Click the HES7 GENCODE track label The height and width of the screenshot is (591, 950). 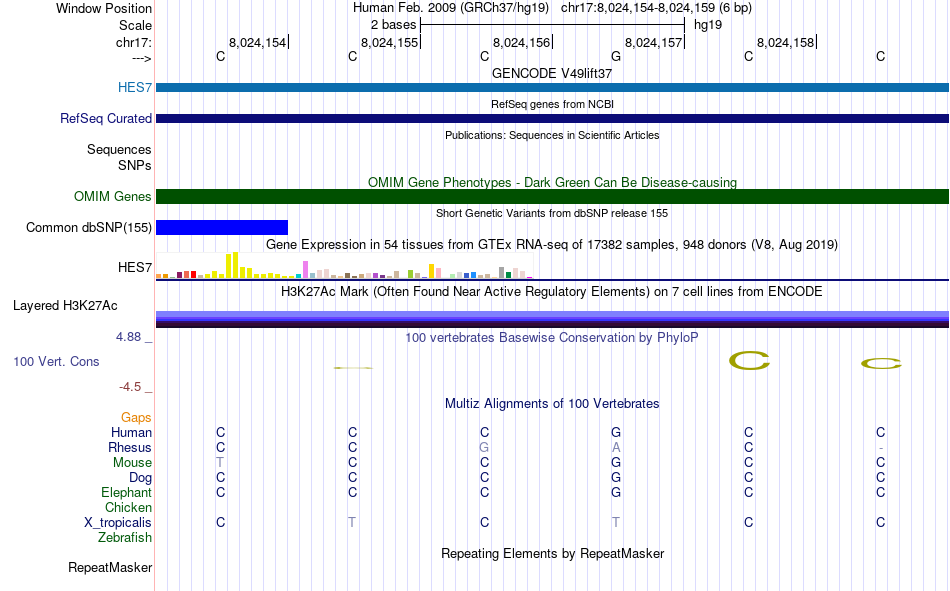135,87
